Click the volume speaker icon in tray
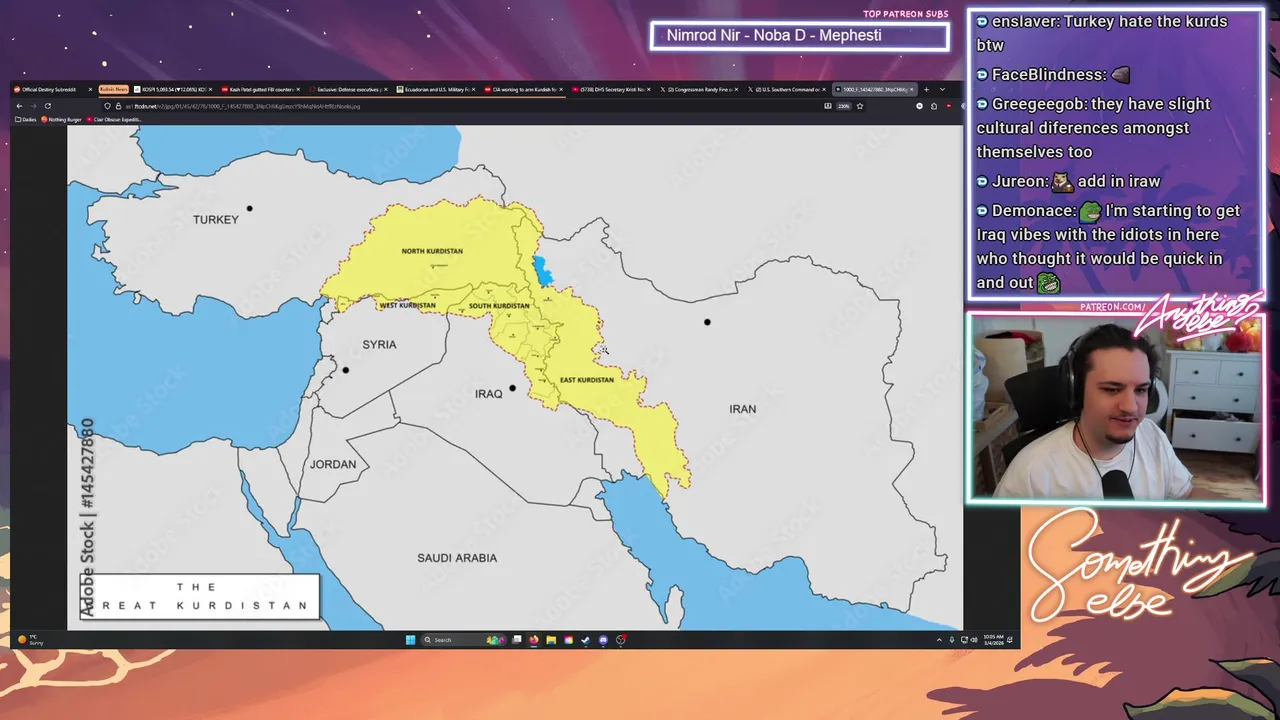 (x=974, y=640)
